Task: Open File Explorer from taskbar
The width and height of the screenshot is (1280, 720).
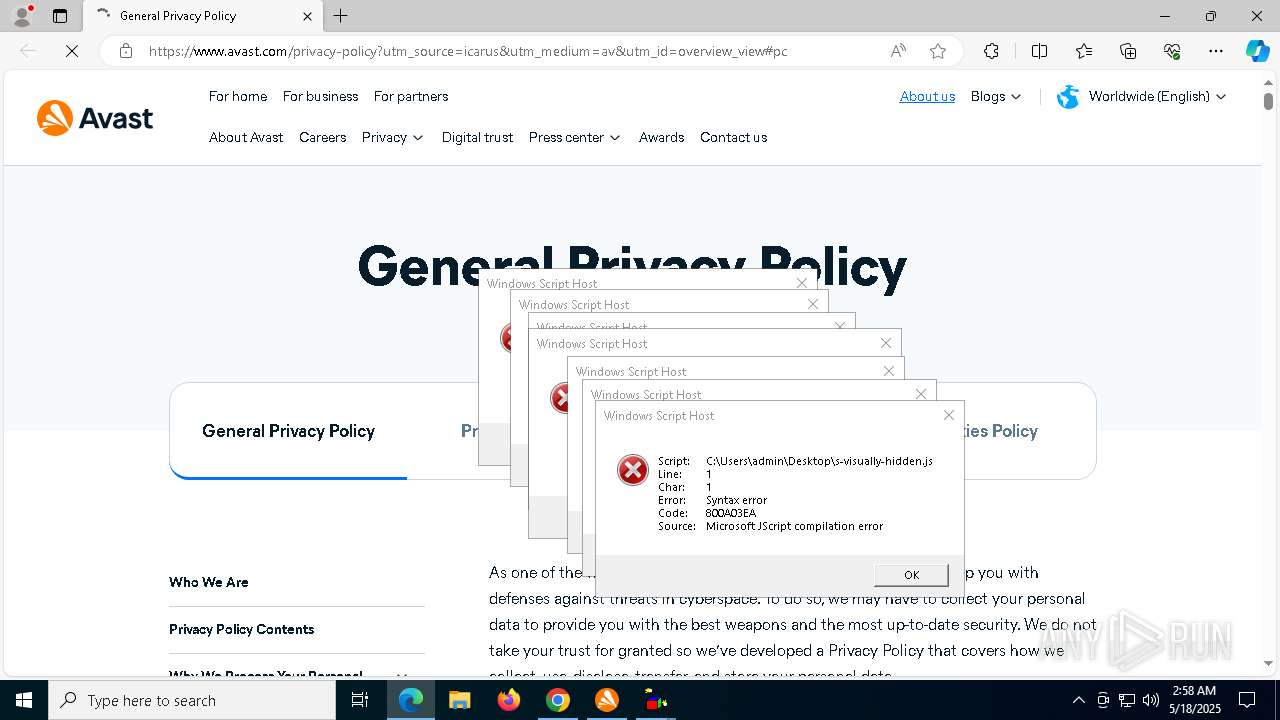Action: pos(459,700)
